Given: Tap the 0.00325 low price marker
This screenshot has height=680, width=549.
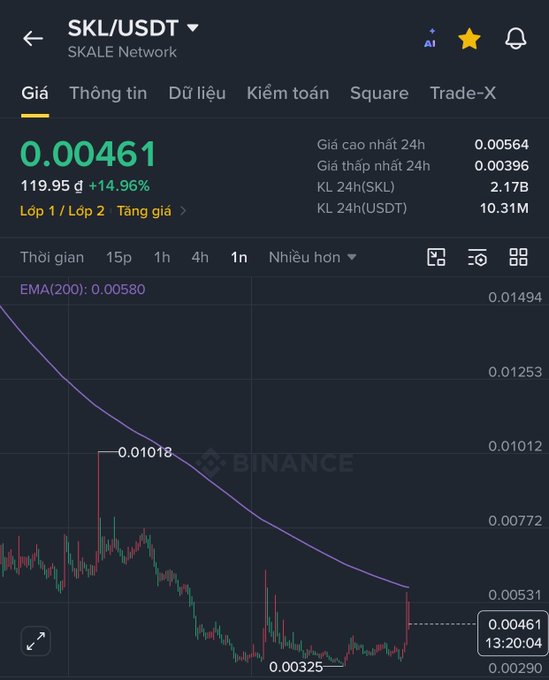Looking at the screenshot, I should pyautogui.click(x=296, y=667).
